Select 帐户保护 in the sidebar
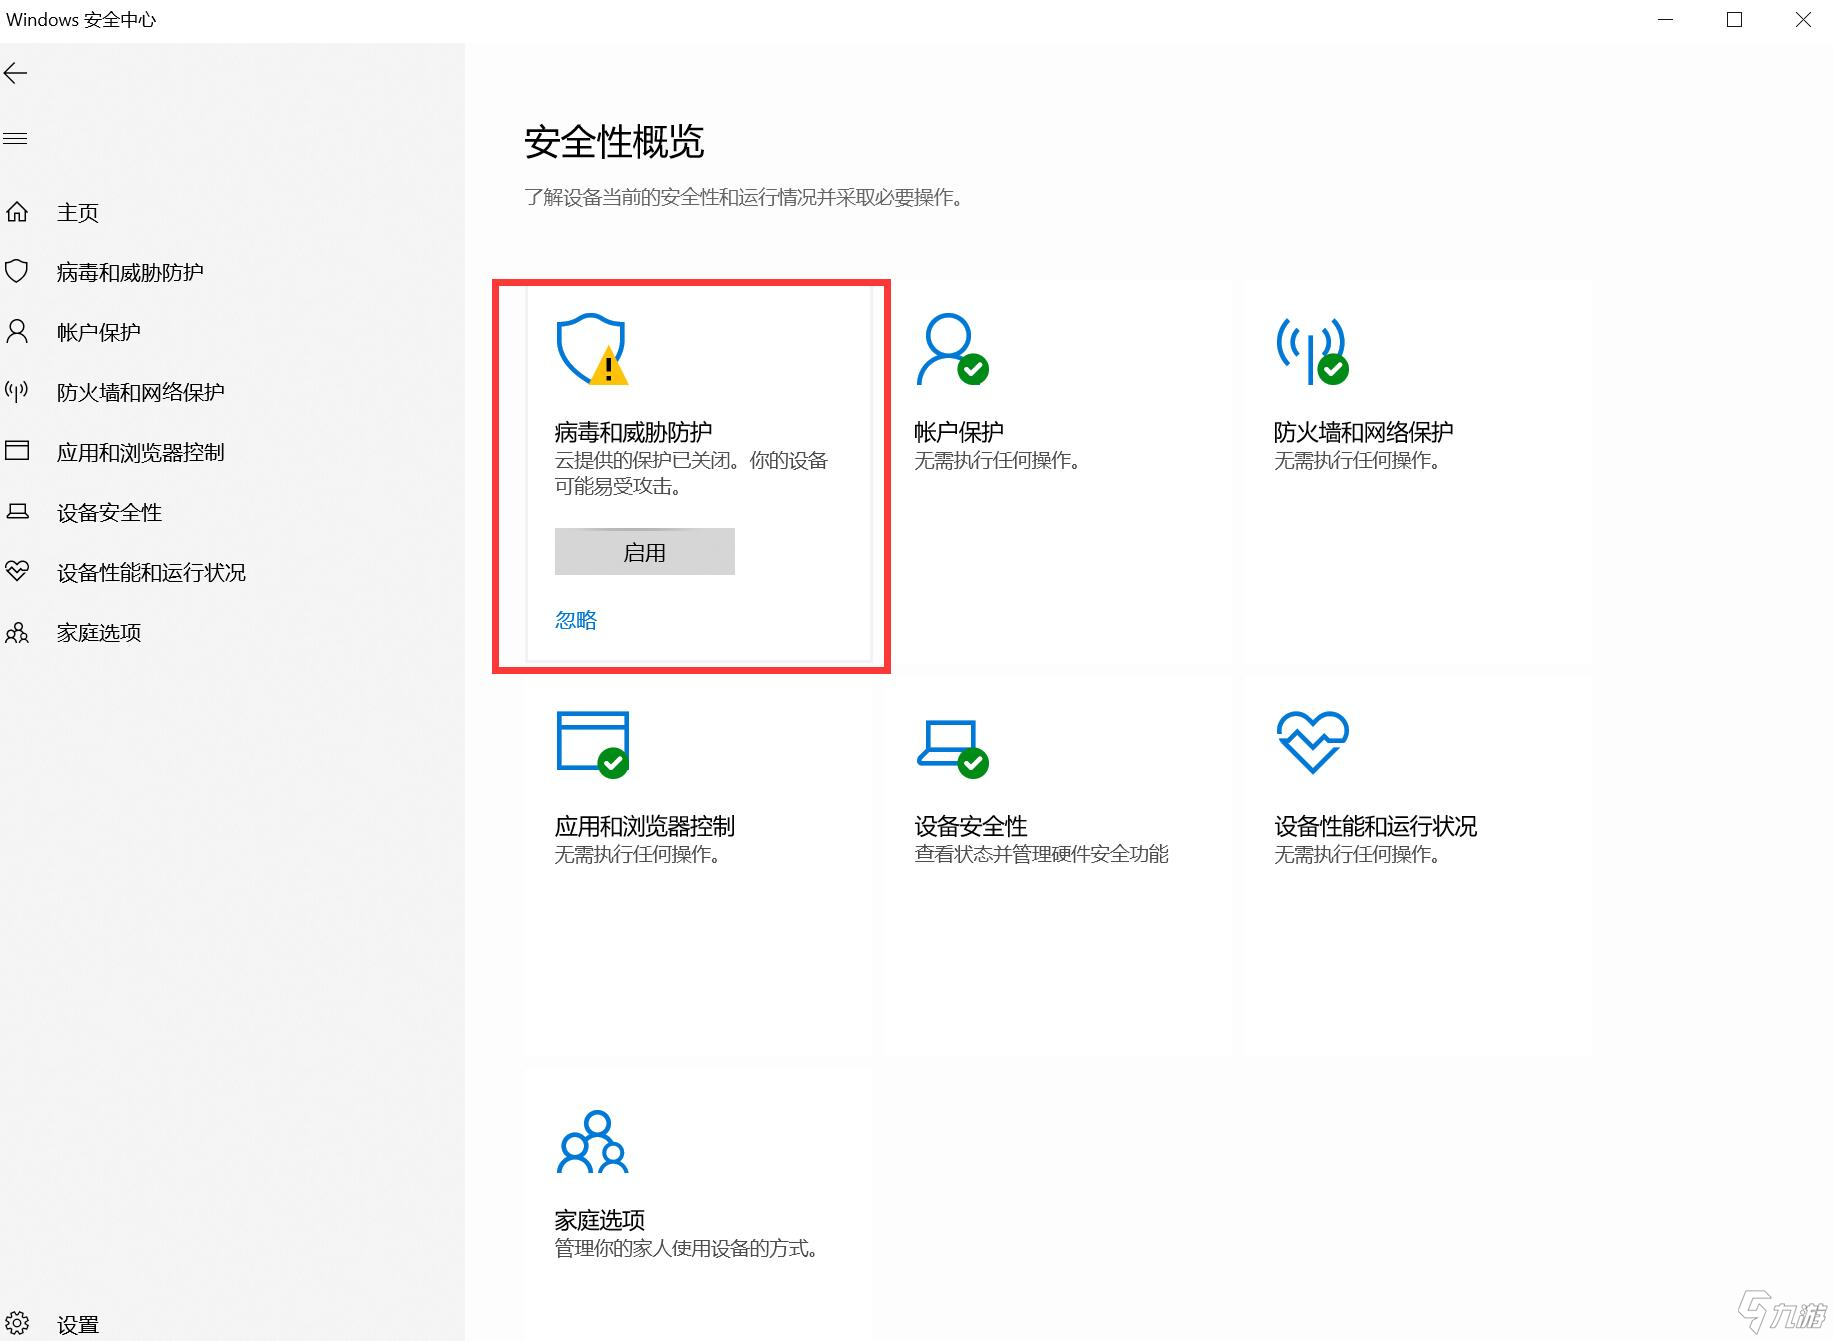This screenshot has height=1341, width=1833. click(x=98, y=332)
